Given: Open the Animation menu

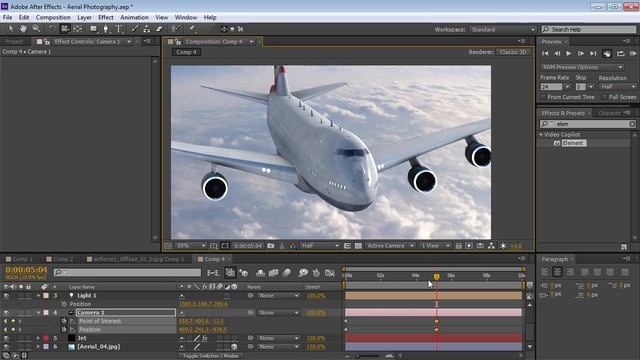Looking at the screenshot, I should (x=134, y=18).
